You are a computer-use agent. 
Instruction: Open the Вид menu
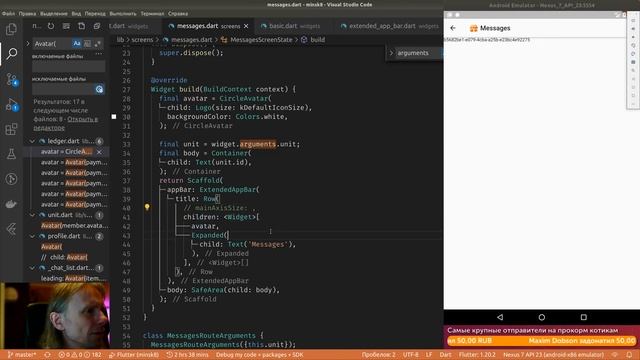pos(76,13)
